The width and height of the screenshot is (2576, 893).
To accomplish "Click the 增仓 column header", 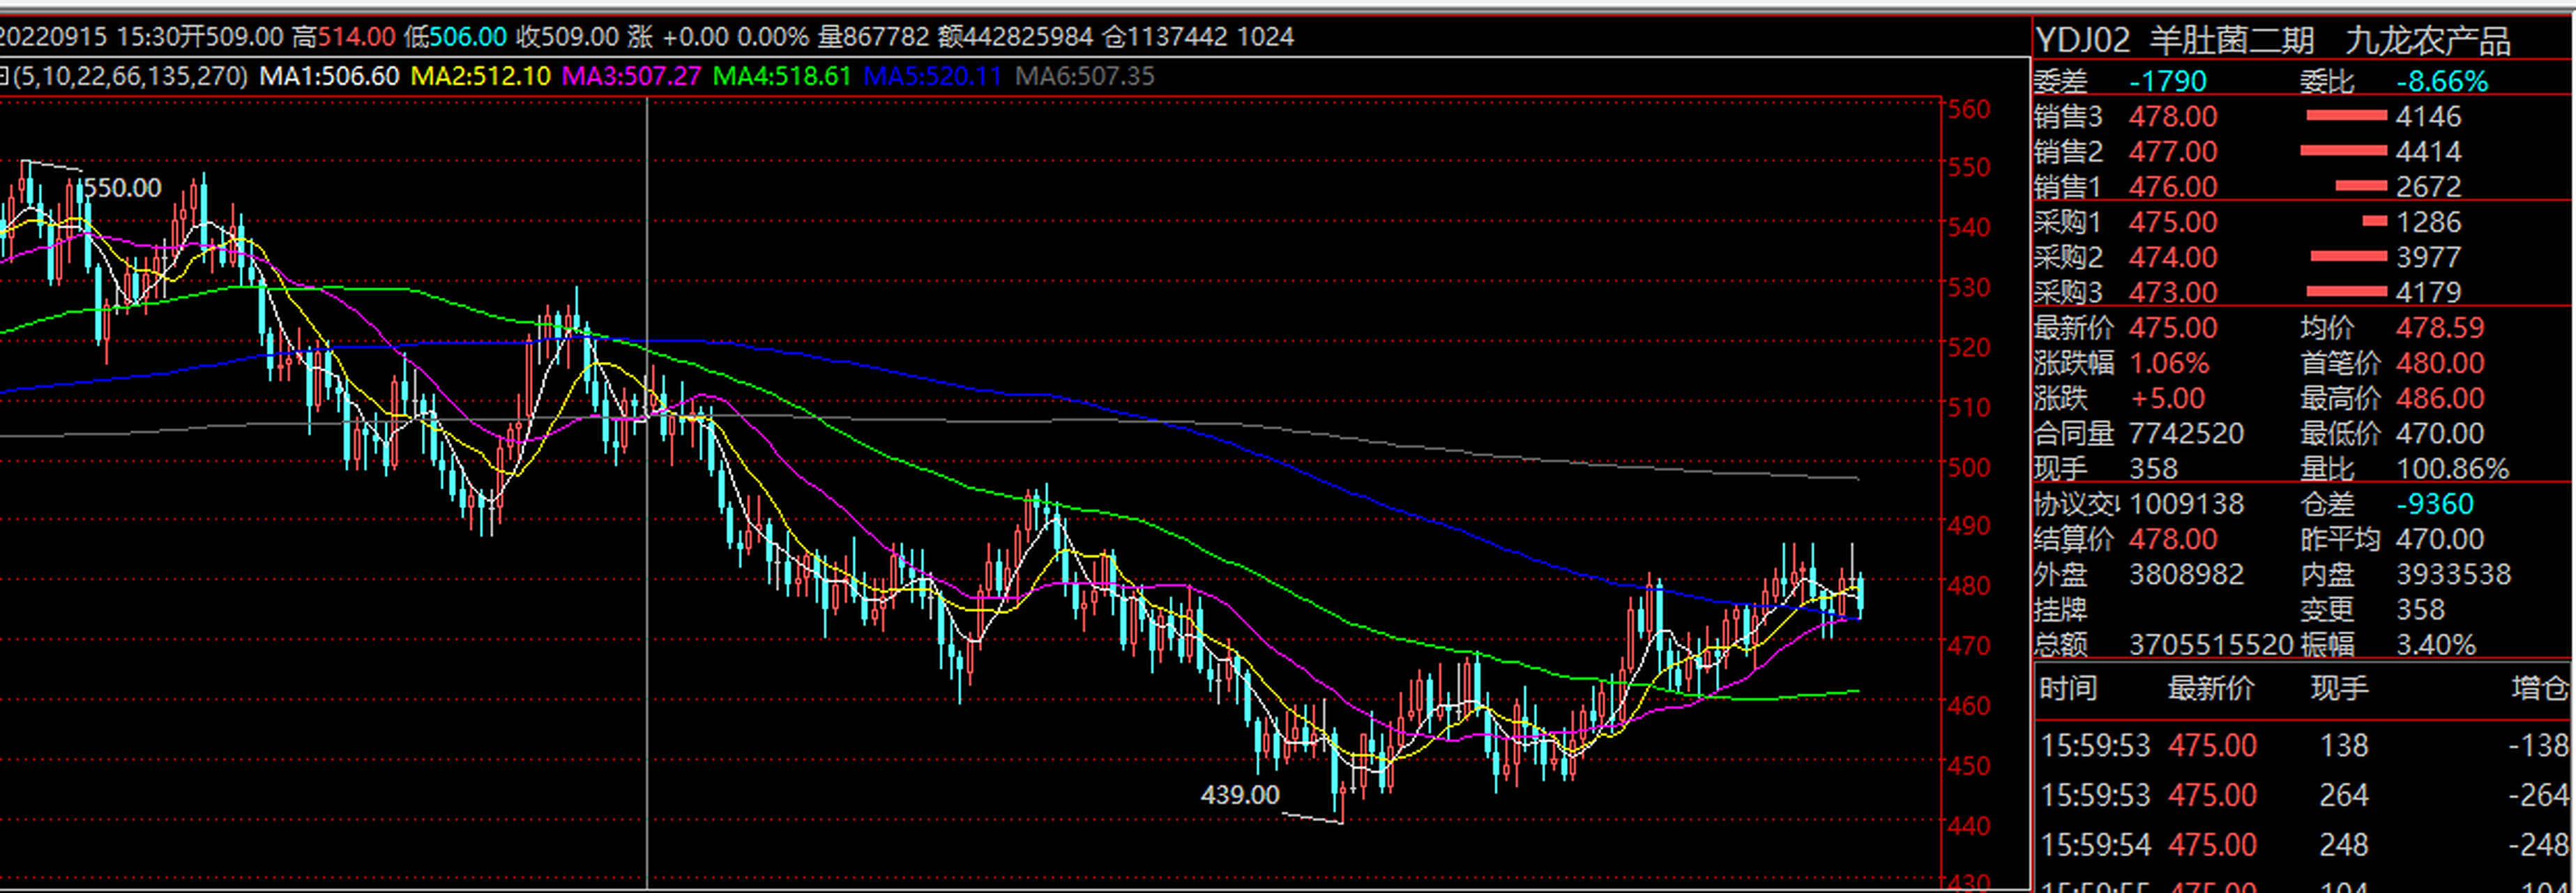I will point(2539,688).
